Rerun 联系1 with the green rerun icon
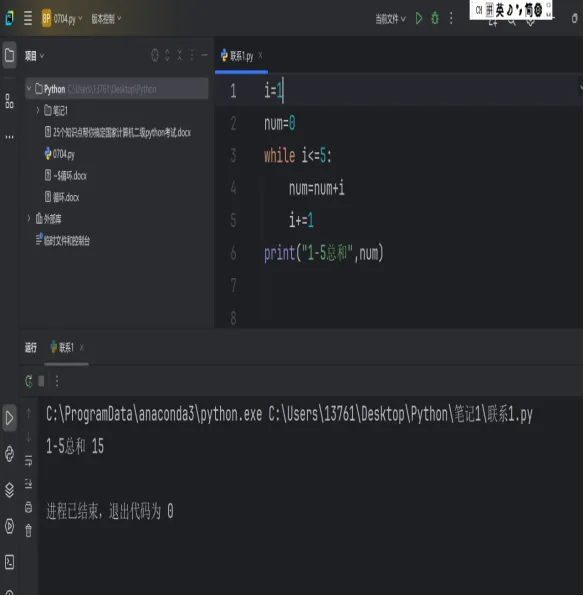Screen dimensions: 584x596 [29, 381]
